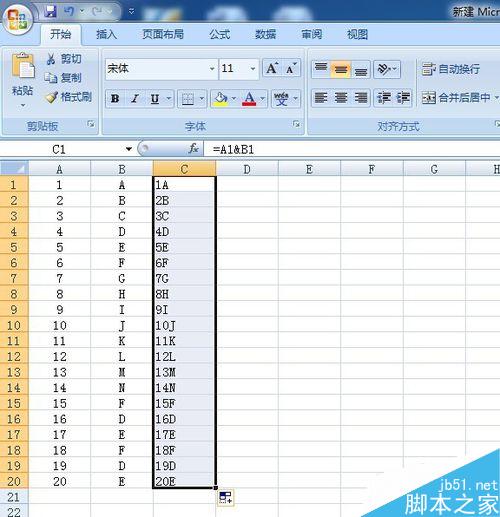
Task: Open font 字体 dialog launcher
Action: point(296,124)
